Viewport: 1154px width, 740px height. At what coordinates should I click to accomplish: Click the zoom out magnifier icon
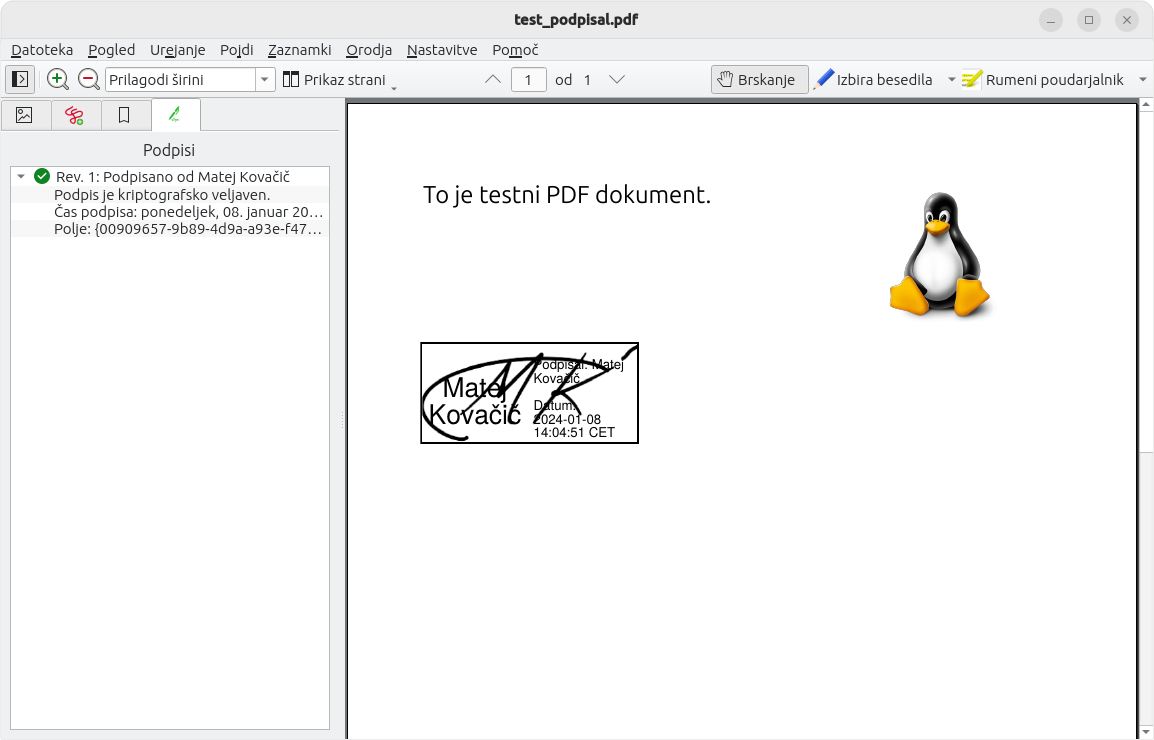tap(88, 80)
